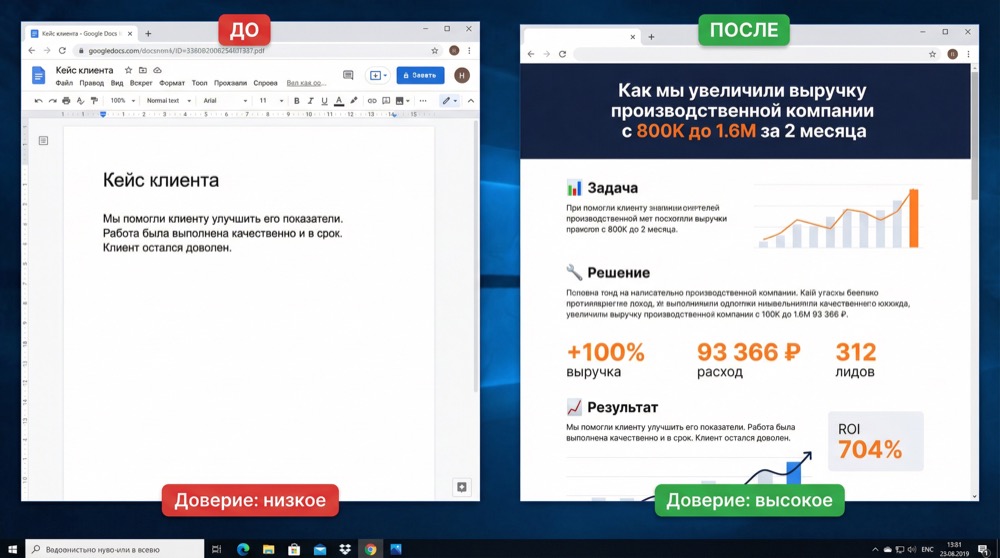Image resolution: width=1000 pixels, height=558 pixels.
Task: Open the last edit link in menu bar
Action: point(306,83)
